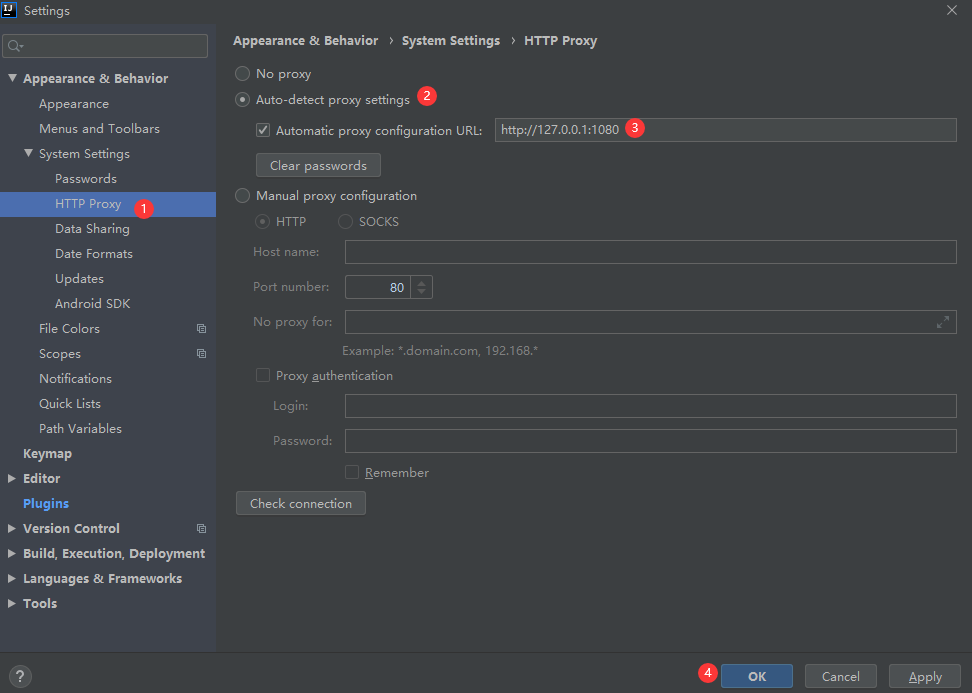The width and height of the screenshot is (972, 693).
Task: Click the settings search box
Action: pos(105,46)
